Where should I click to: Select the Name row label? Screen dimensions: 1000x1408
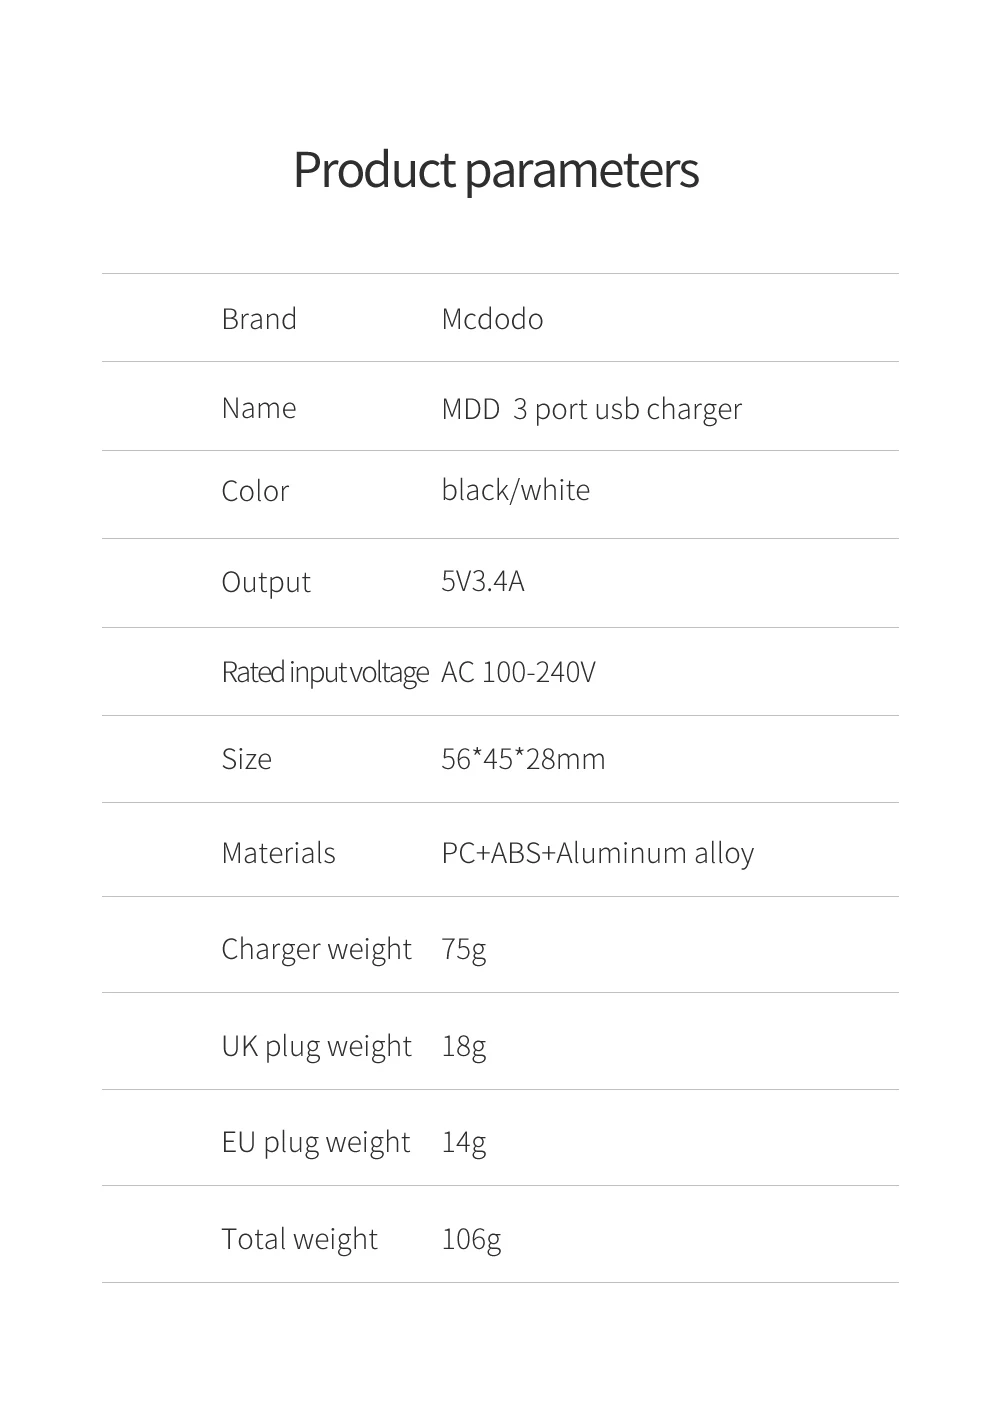[259, 408]
